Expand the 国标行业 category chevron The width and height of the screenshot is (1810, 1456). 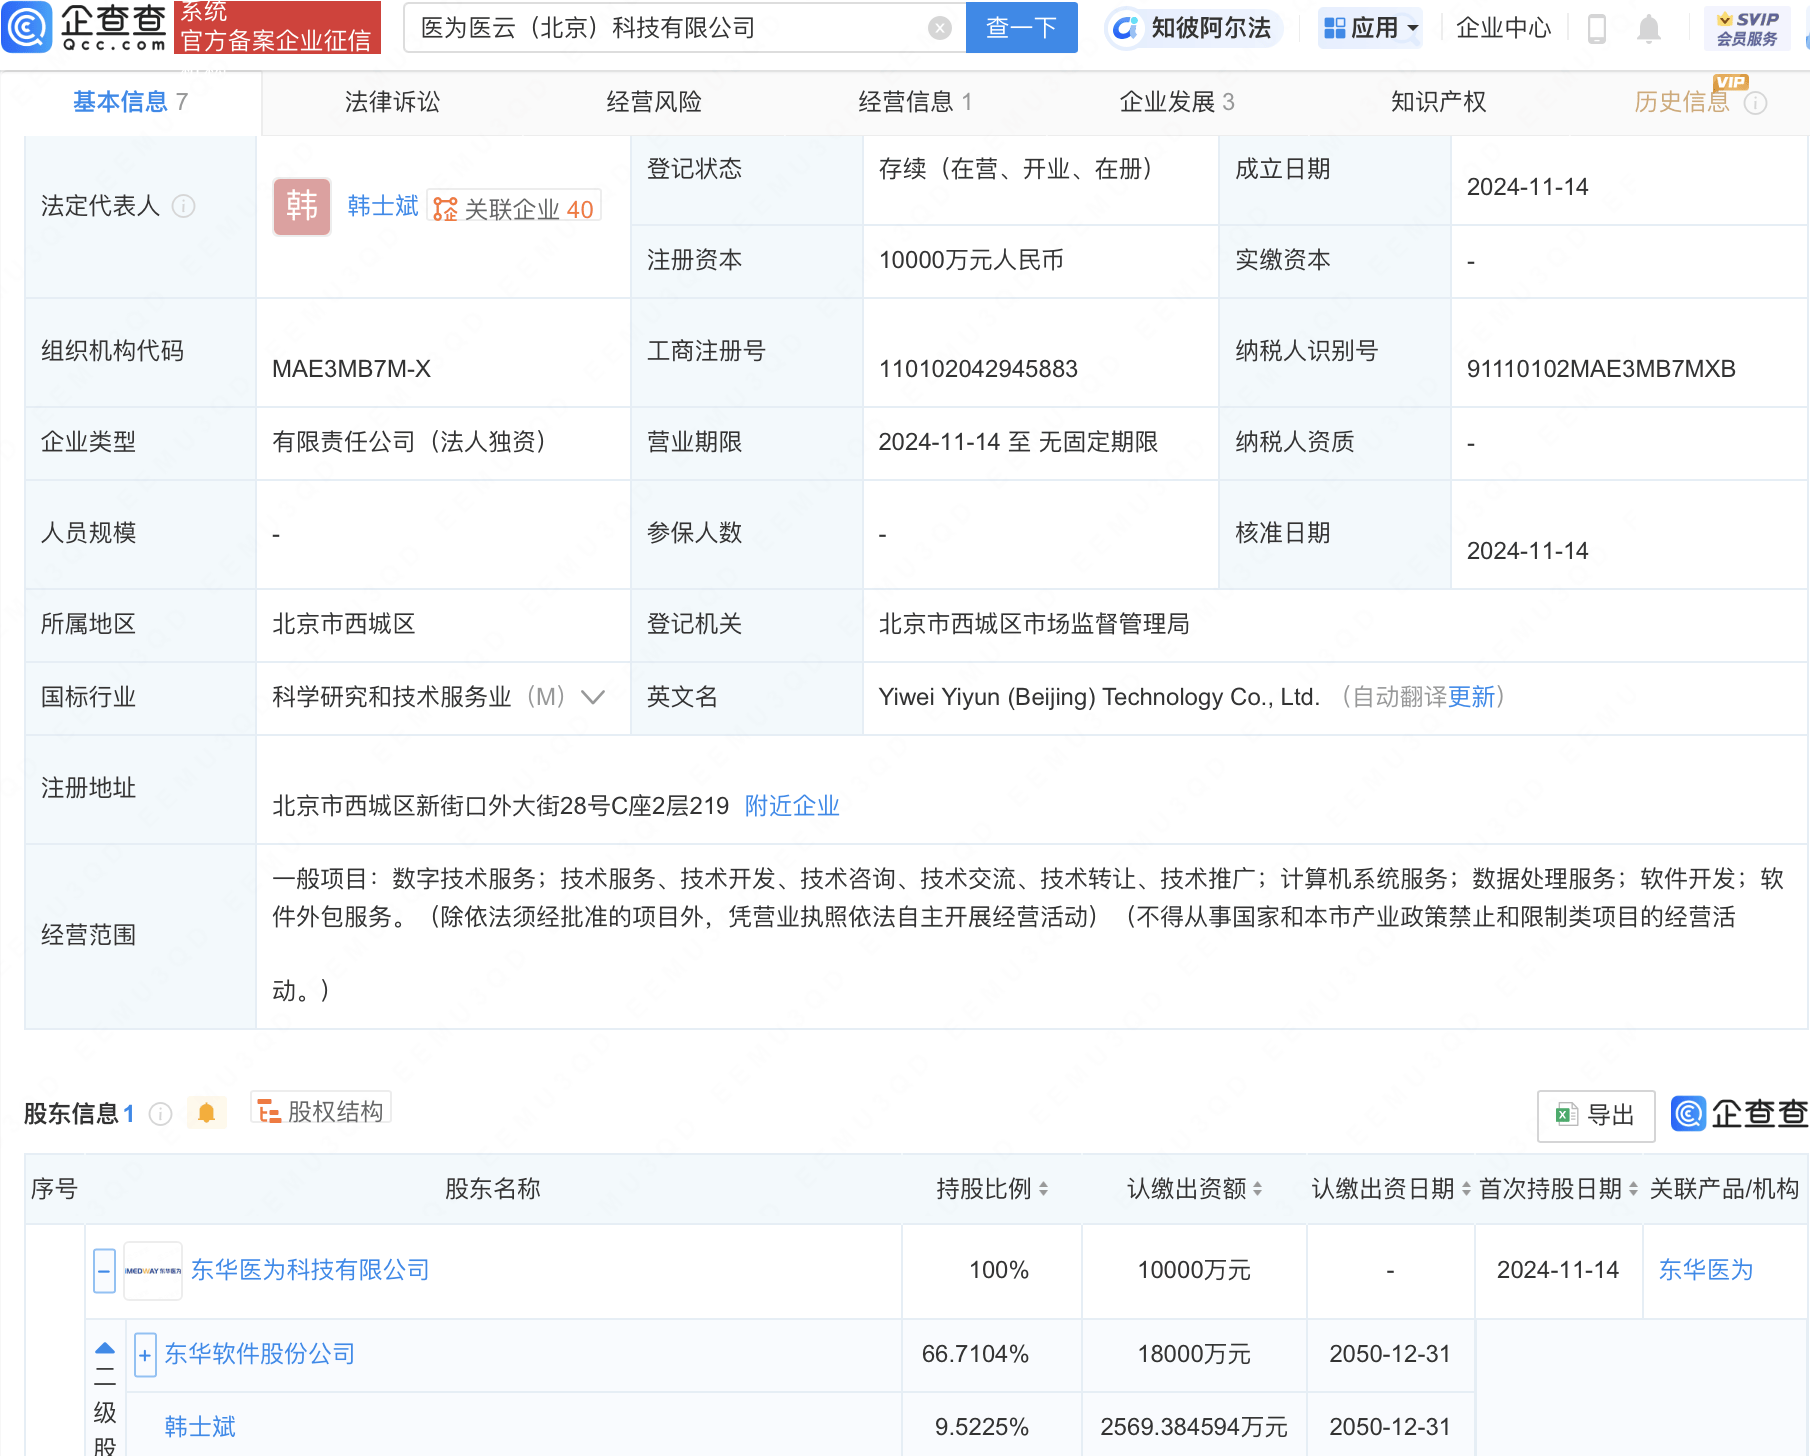click(x=593, y=697)
